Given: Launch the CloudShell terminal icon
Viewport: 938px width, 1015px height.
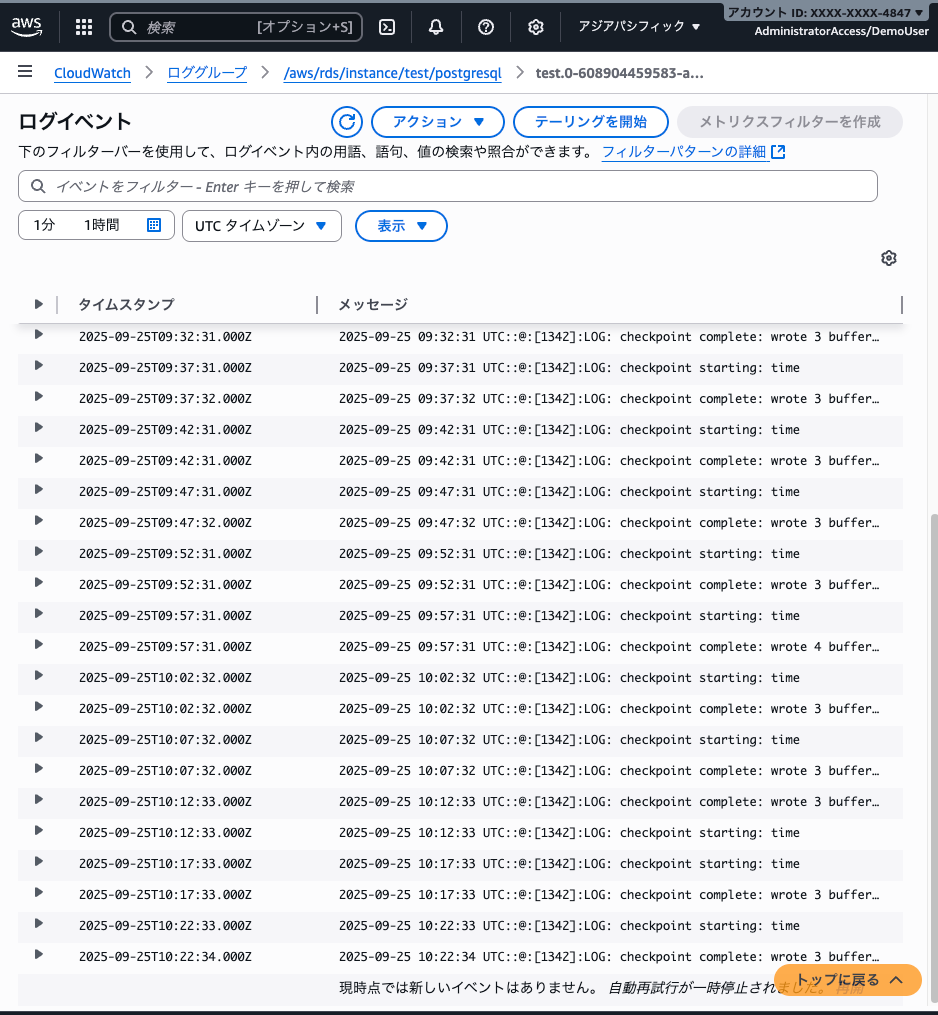Looking at the screenshot, I should tap(387, 27).
